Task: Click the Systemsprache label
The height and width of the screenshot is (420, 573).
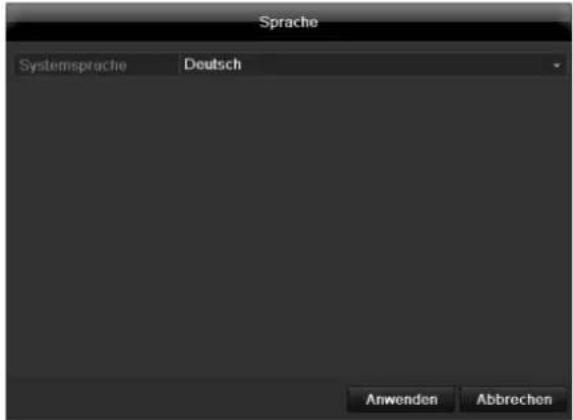Action: (x=73, y=65)
